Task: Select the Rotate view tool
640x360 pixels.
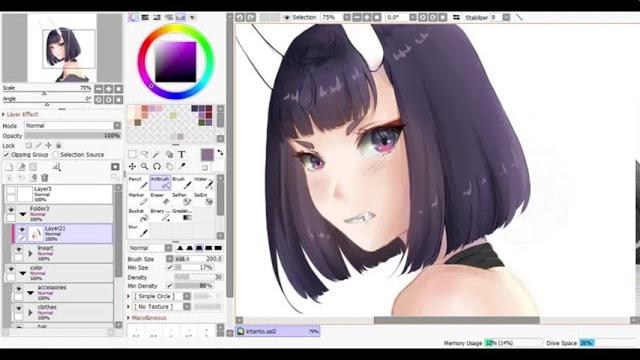Action: 157,167
